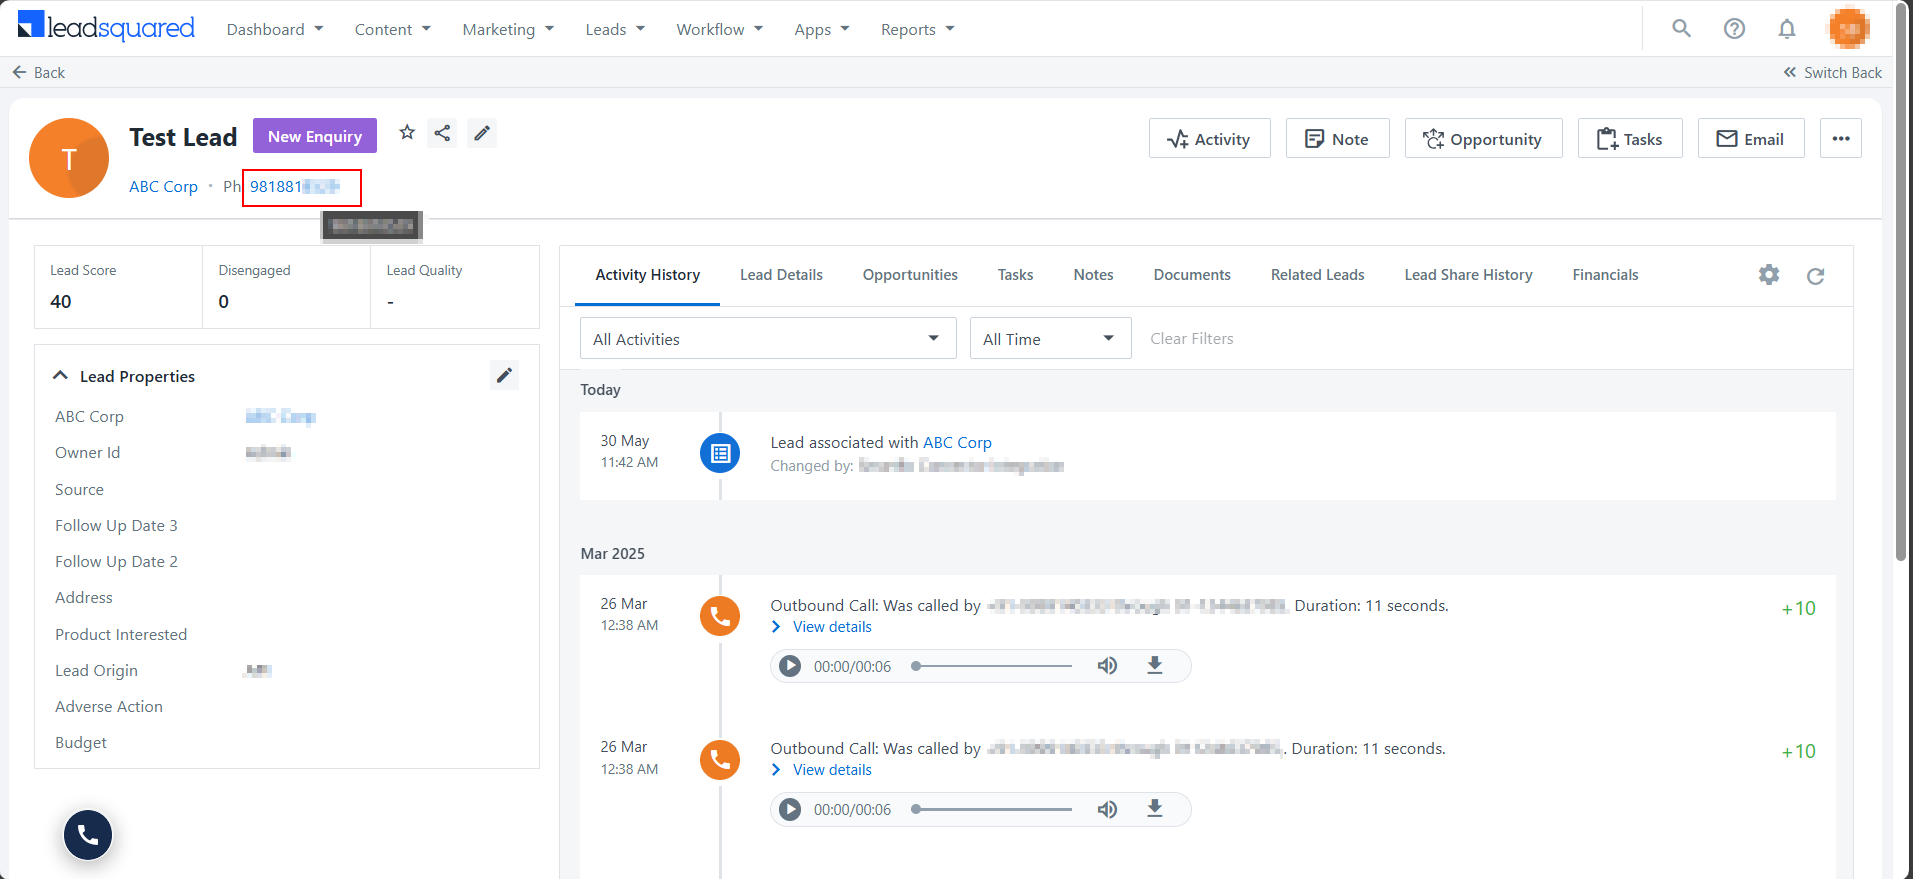This screenshot has height=879, width=1913.
Task: Click the lead phone number link
Action: coord(295,187)
